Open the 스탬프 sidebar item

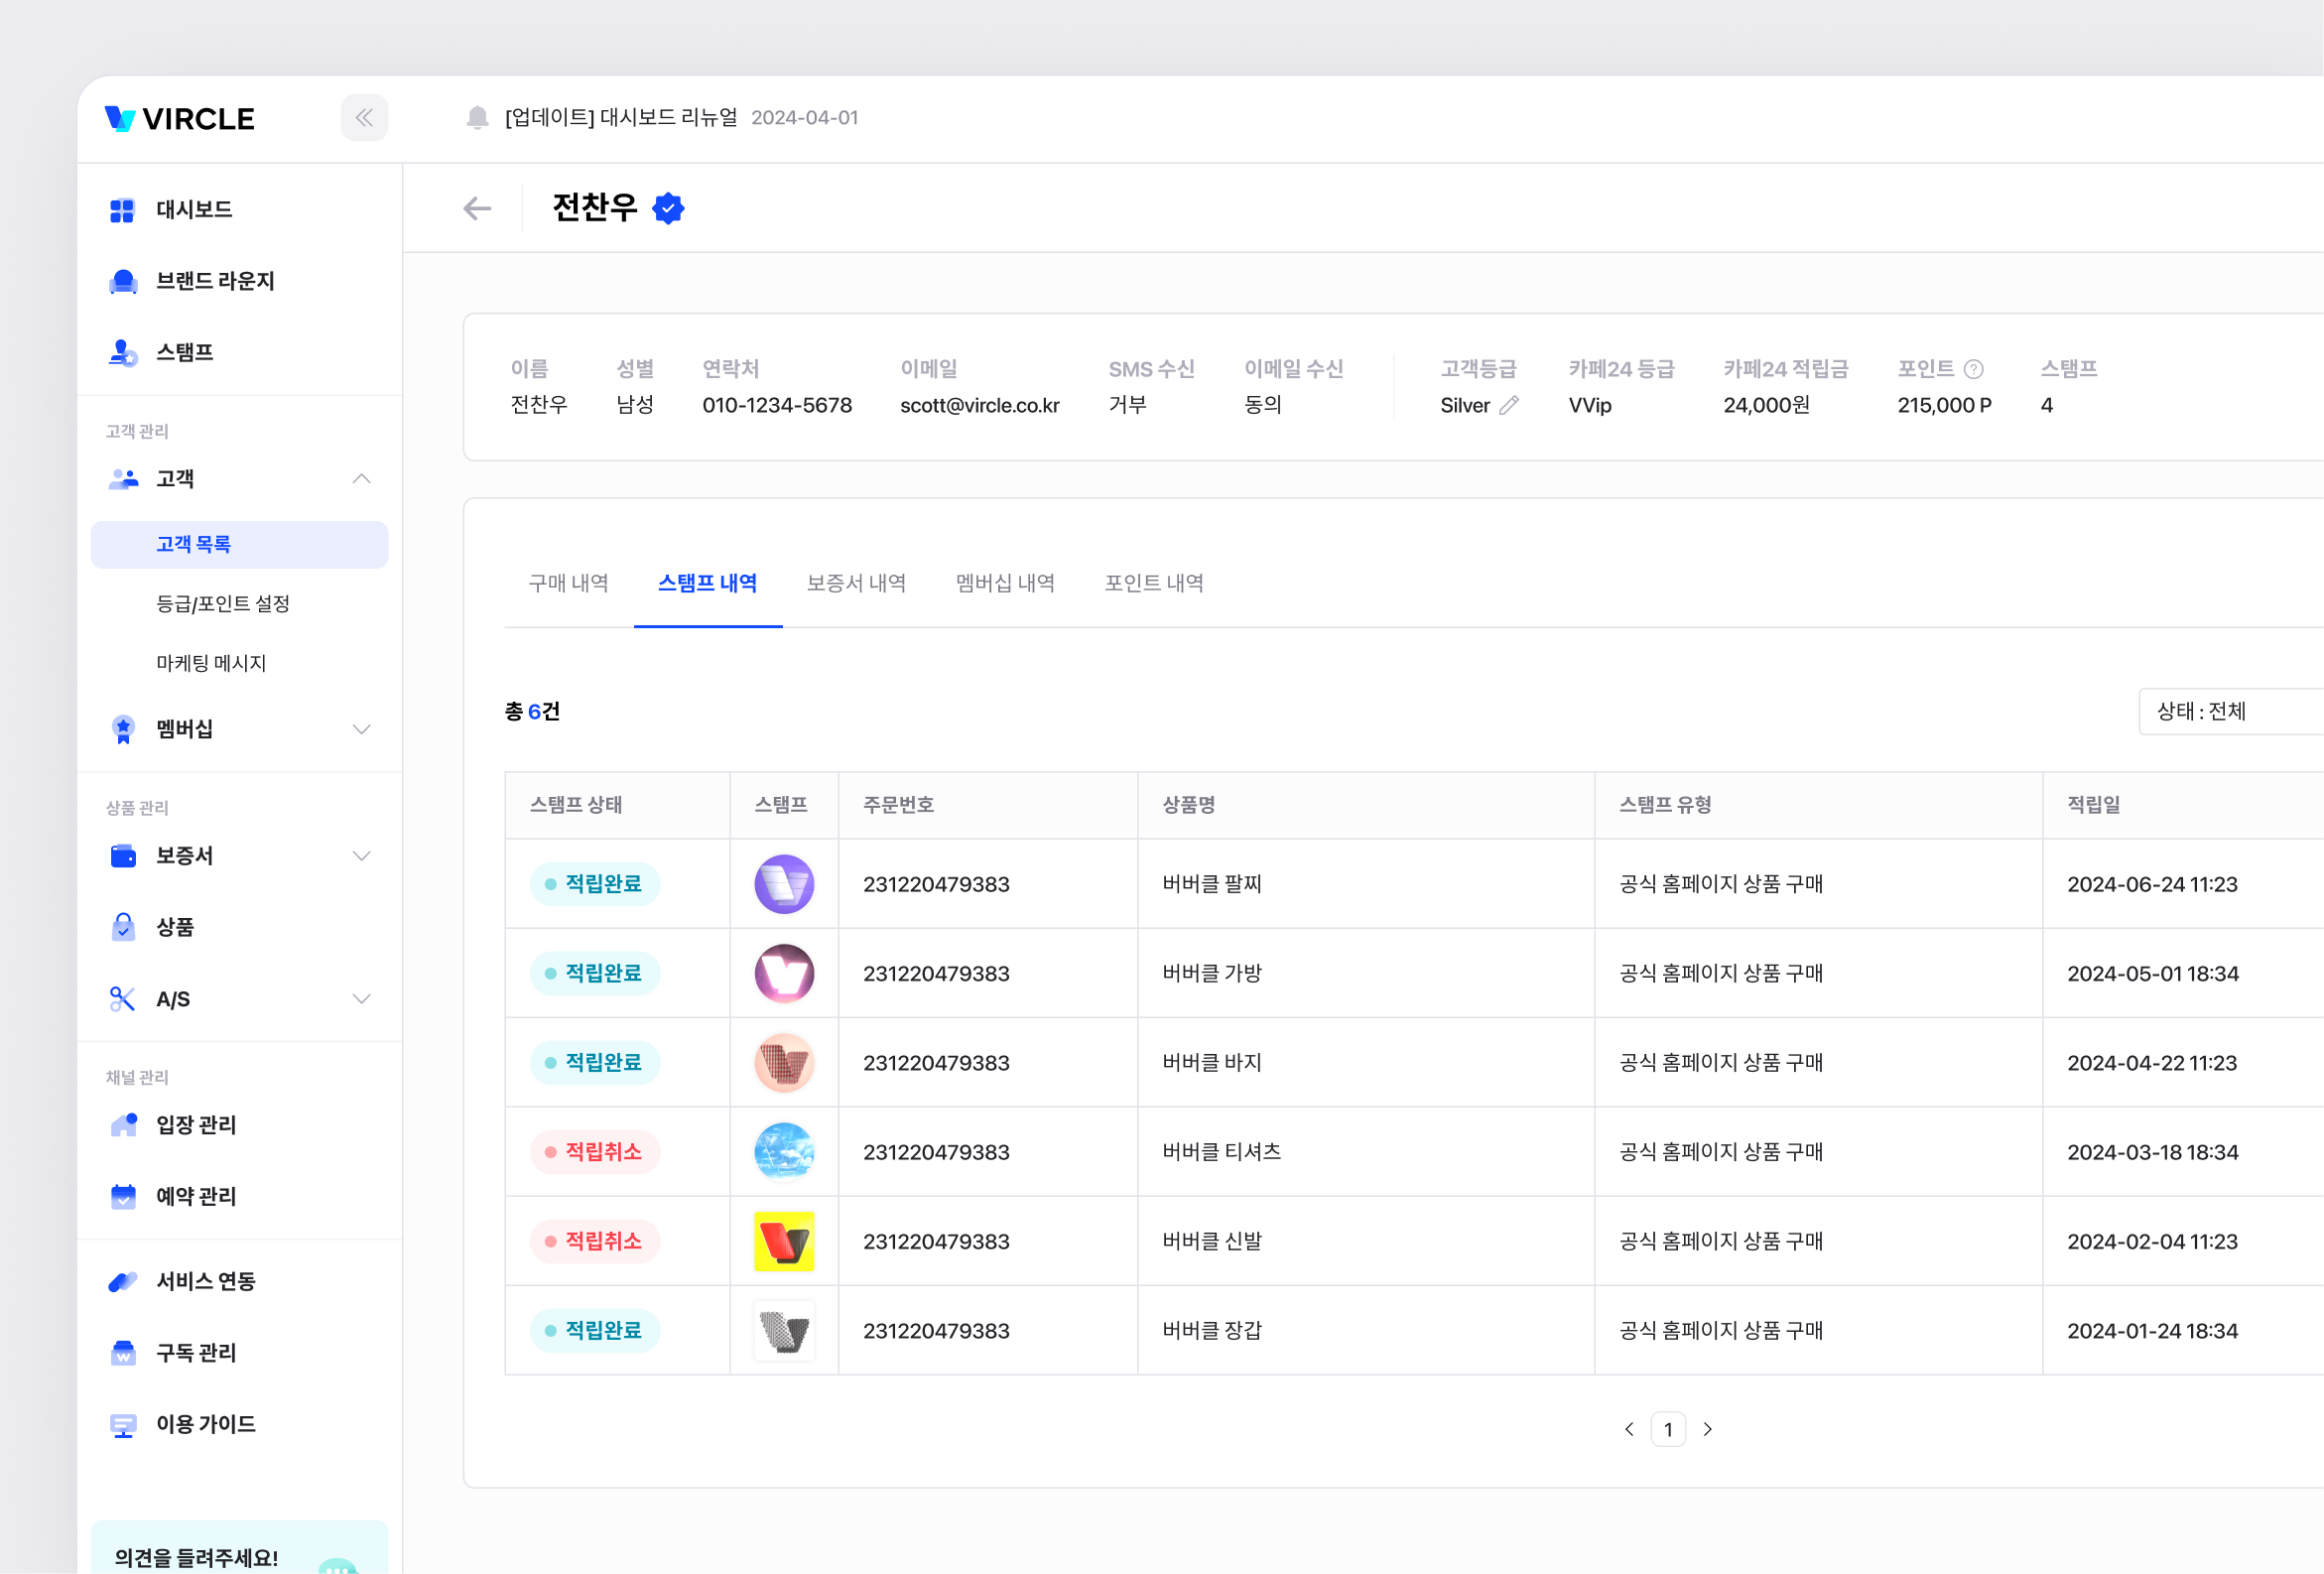[x=184, y=352]
